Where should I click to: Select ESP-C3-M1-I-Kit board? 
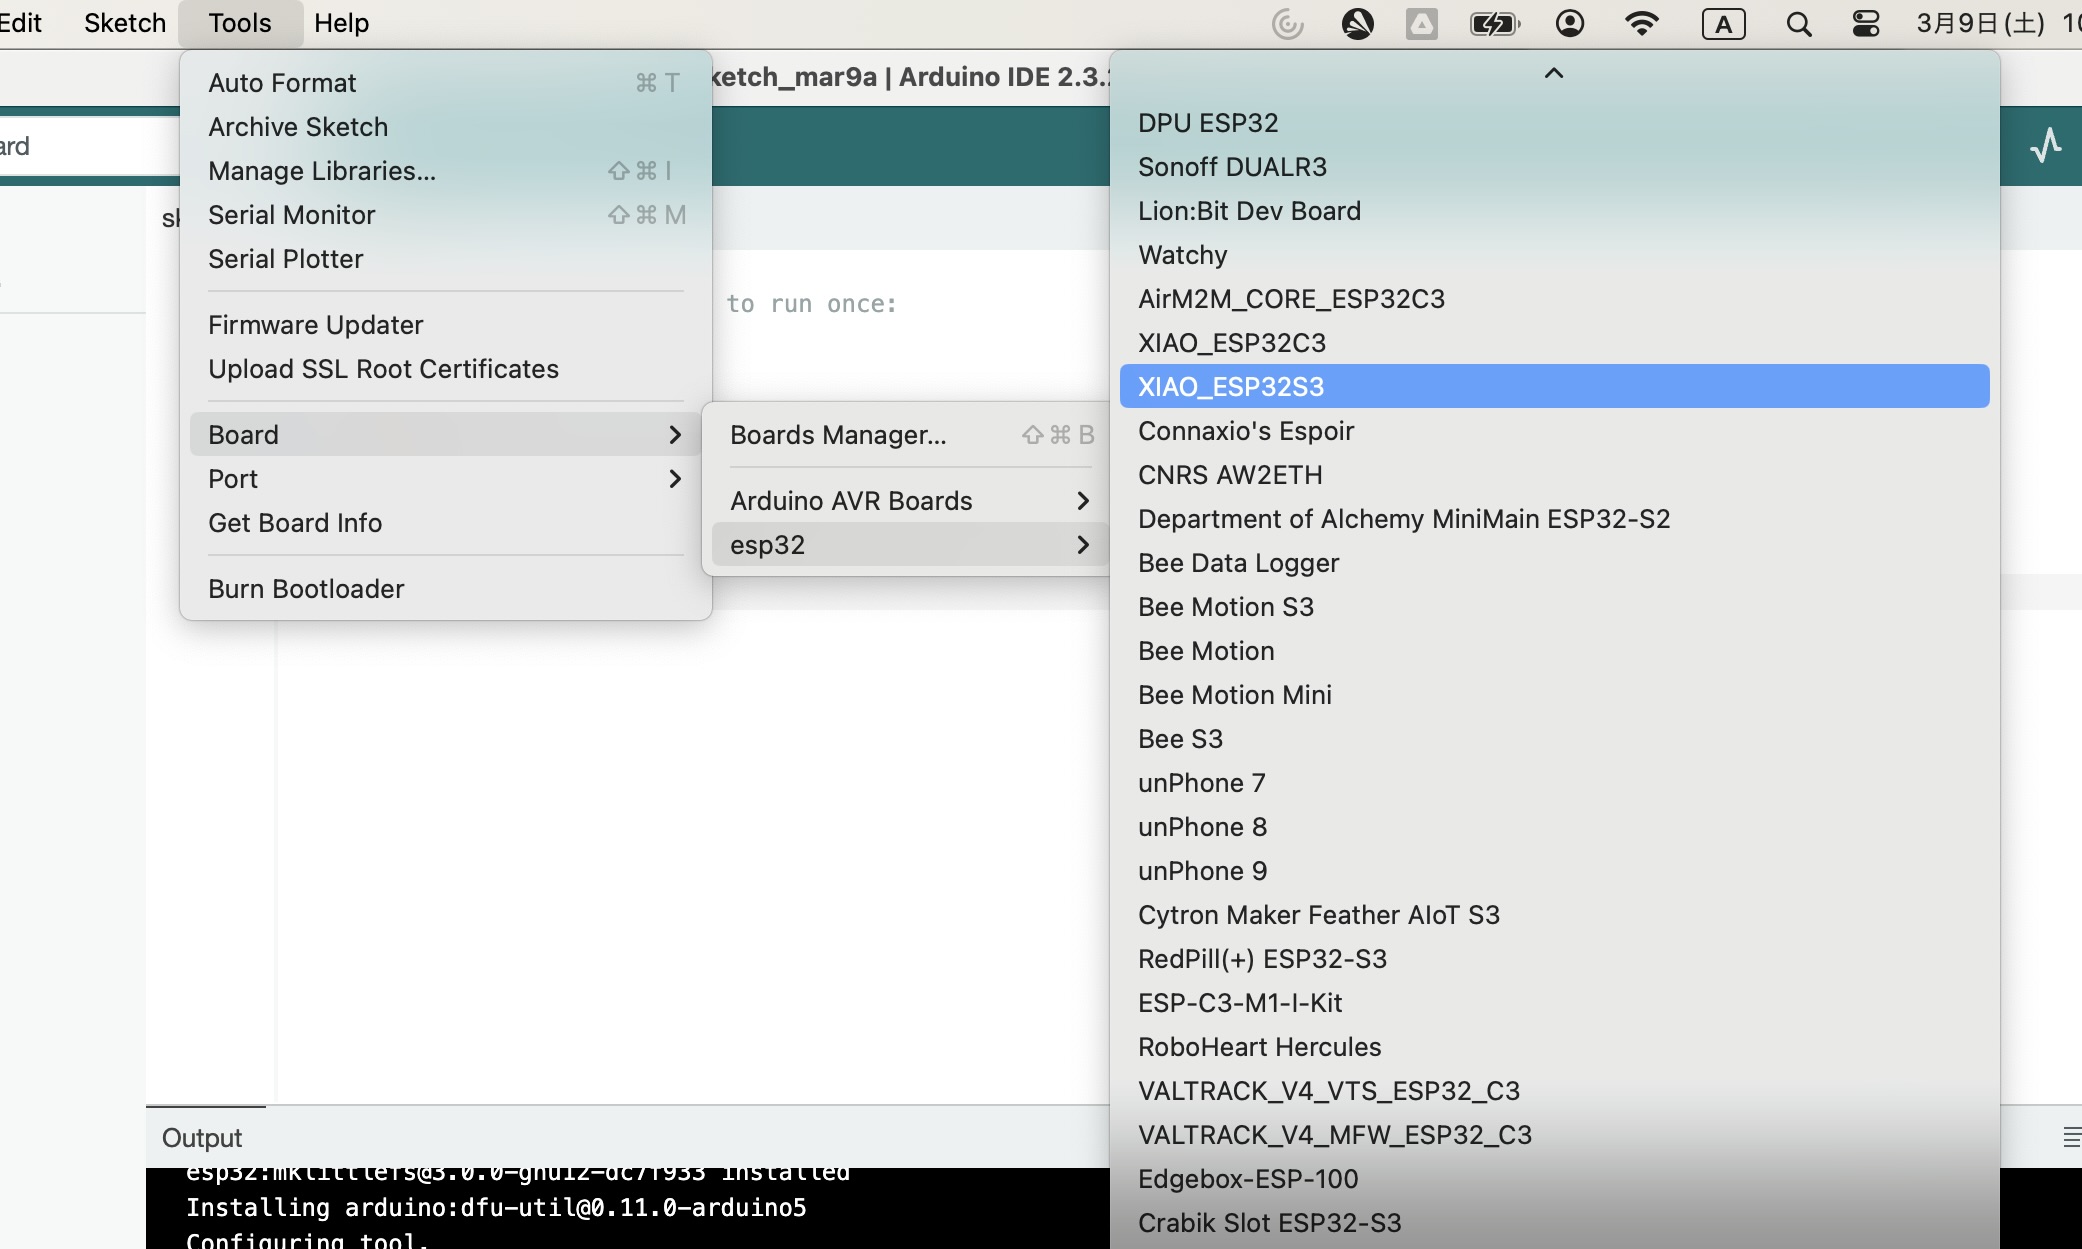[x=1554, y=1002]
